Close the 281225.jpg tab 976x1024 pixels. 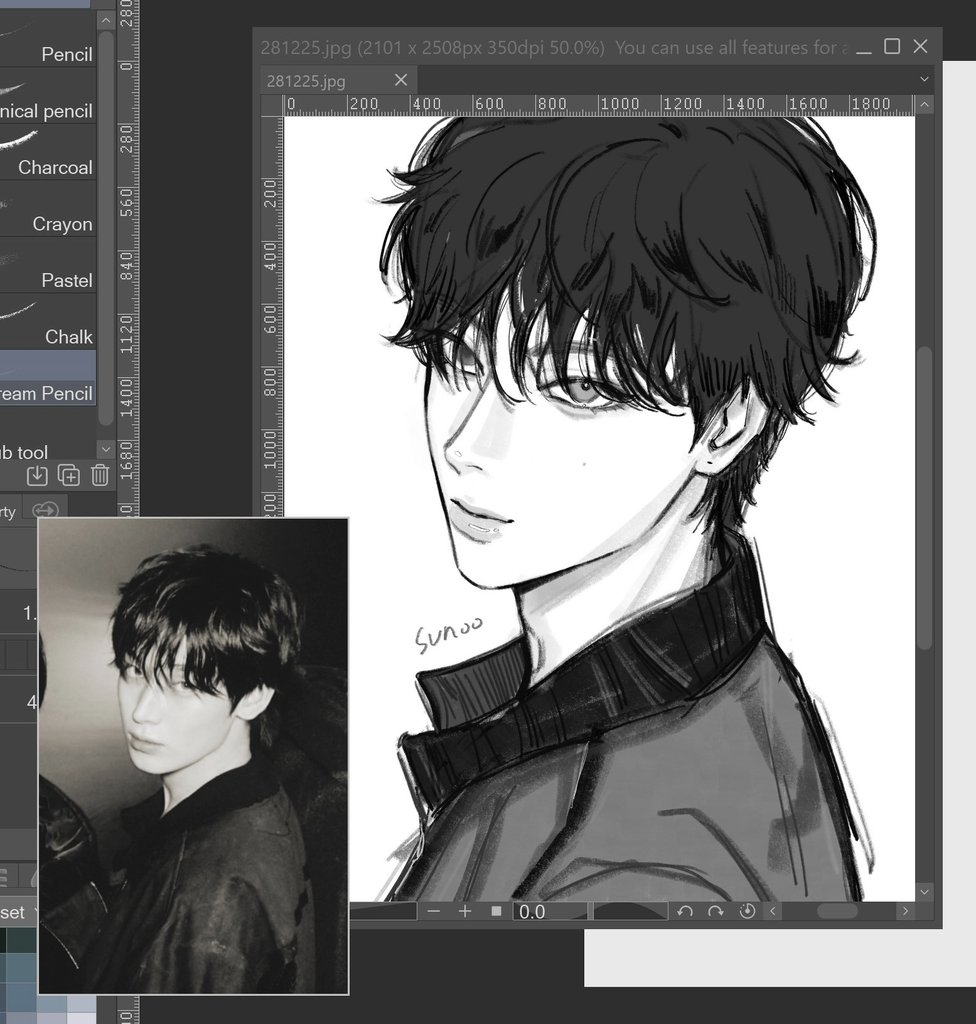401,80
